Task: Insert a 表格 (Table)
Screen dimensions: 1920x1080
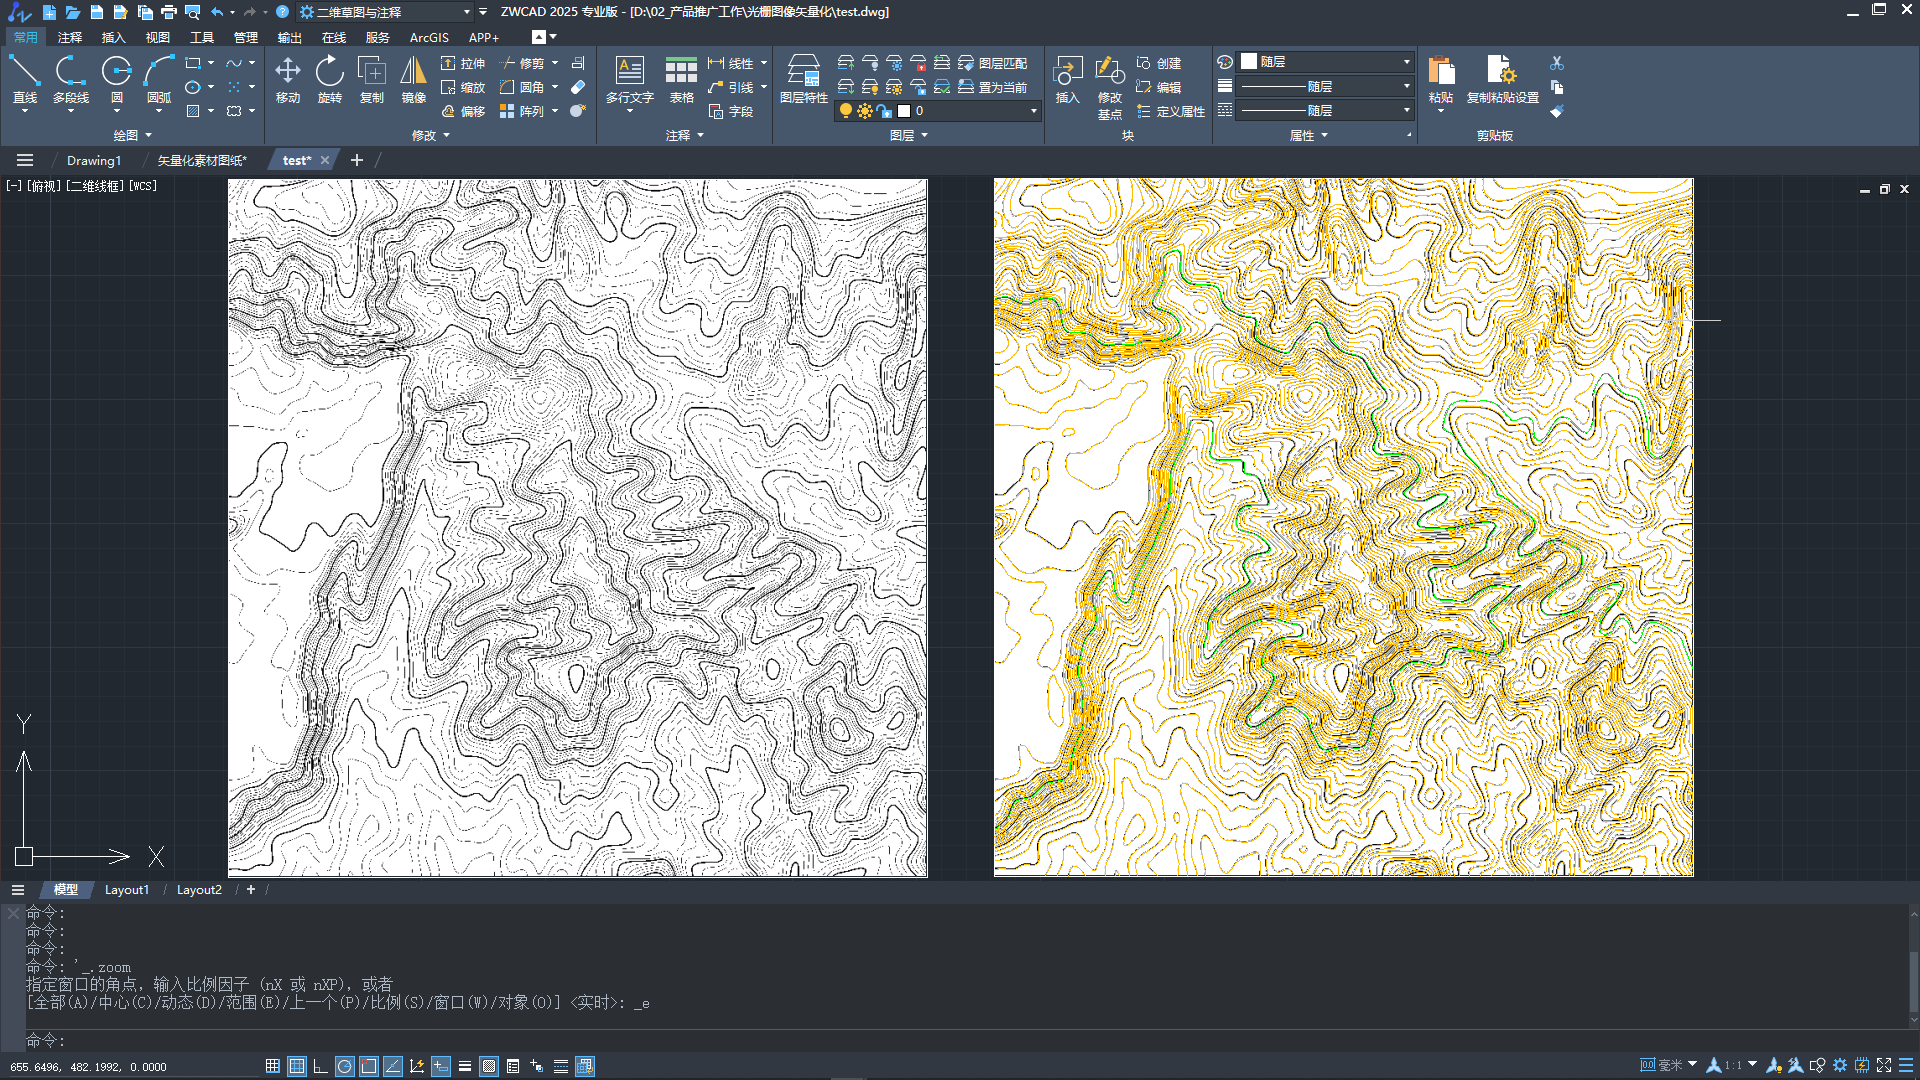Action: 682,79
